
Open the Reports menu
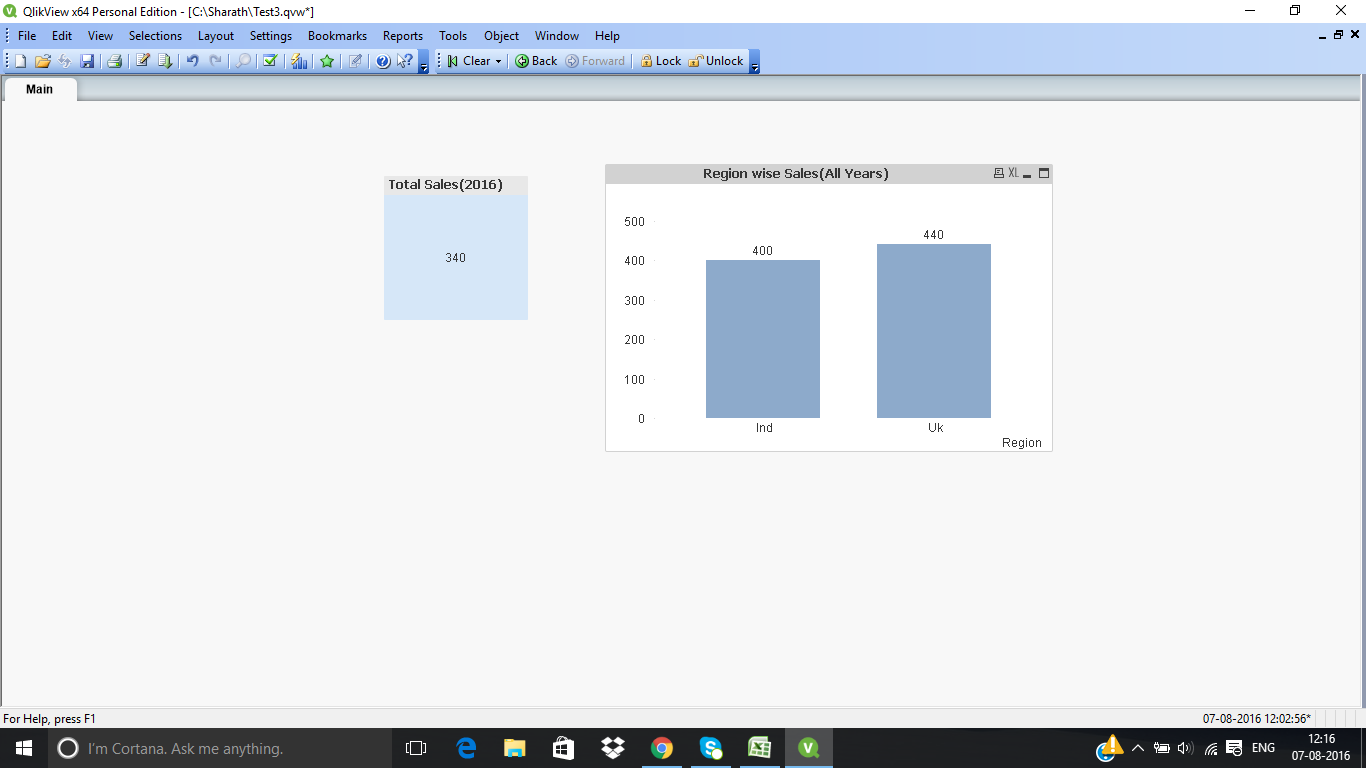point(403,36)
